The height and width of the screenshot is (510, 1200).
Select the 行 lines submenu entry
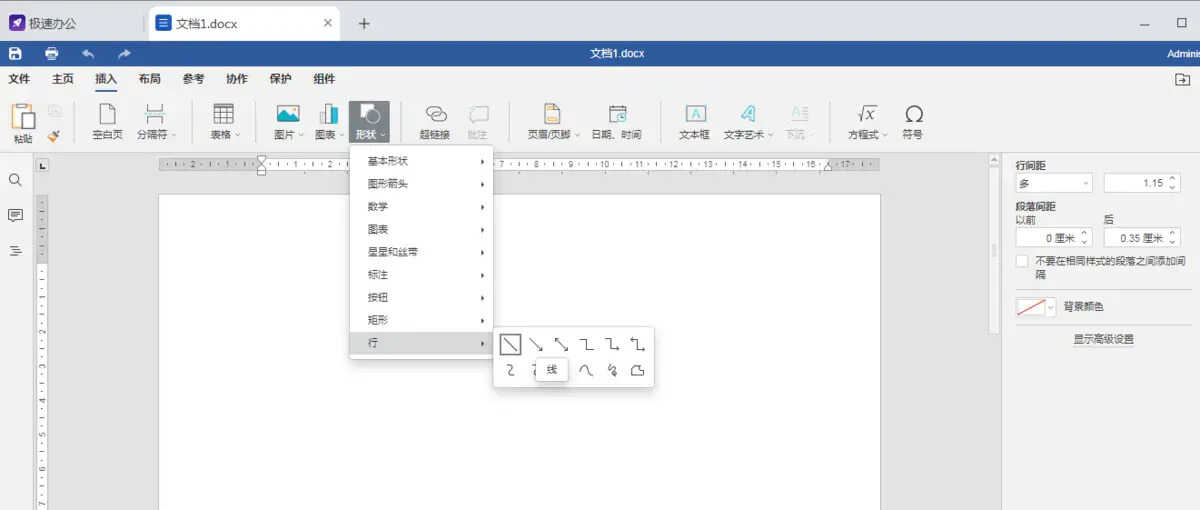[x=421, y=343]
